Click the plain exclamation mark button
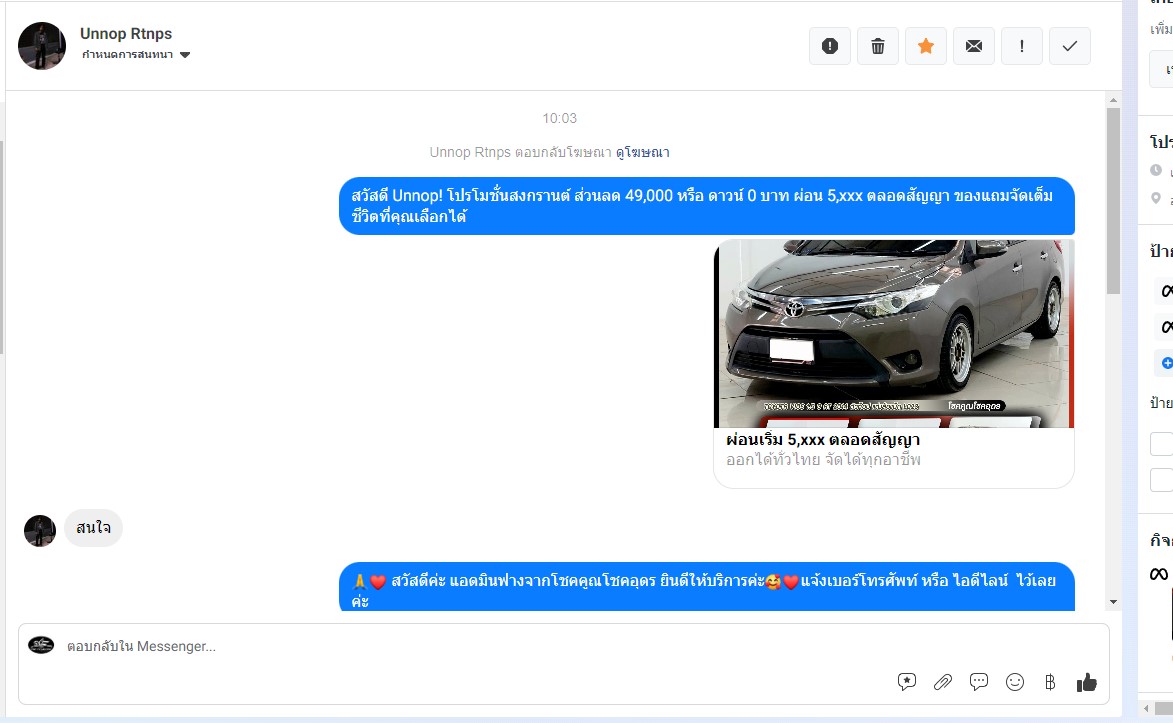The width and height of the screenshot is (1173, 723). 1022,46
